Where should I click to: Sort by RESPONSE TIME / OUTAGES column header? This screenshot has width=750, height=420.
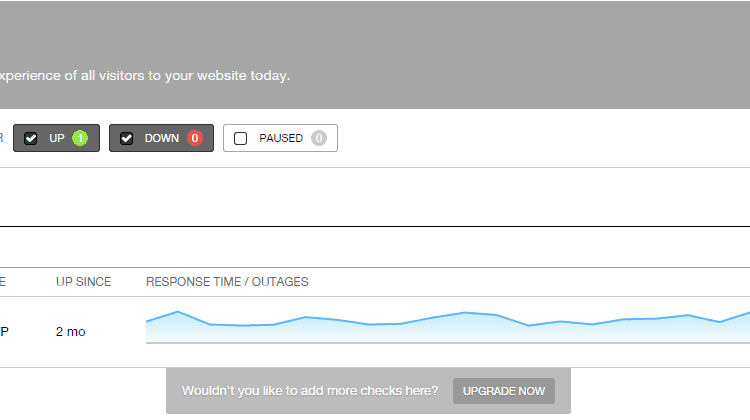pos(227,282)
